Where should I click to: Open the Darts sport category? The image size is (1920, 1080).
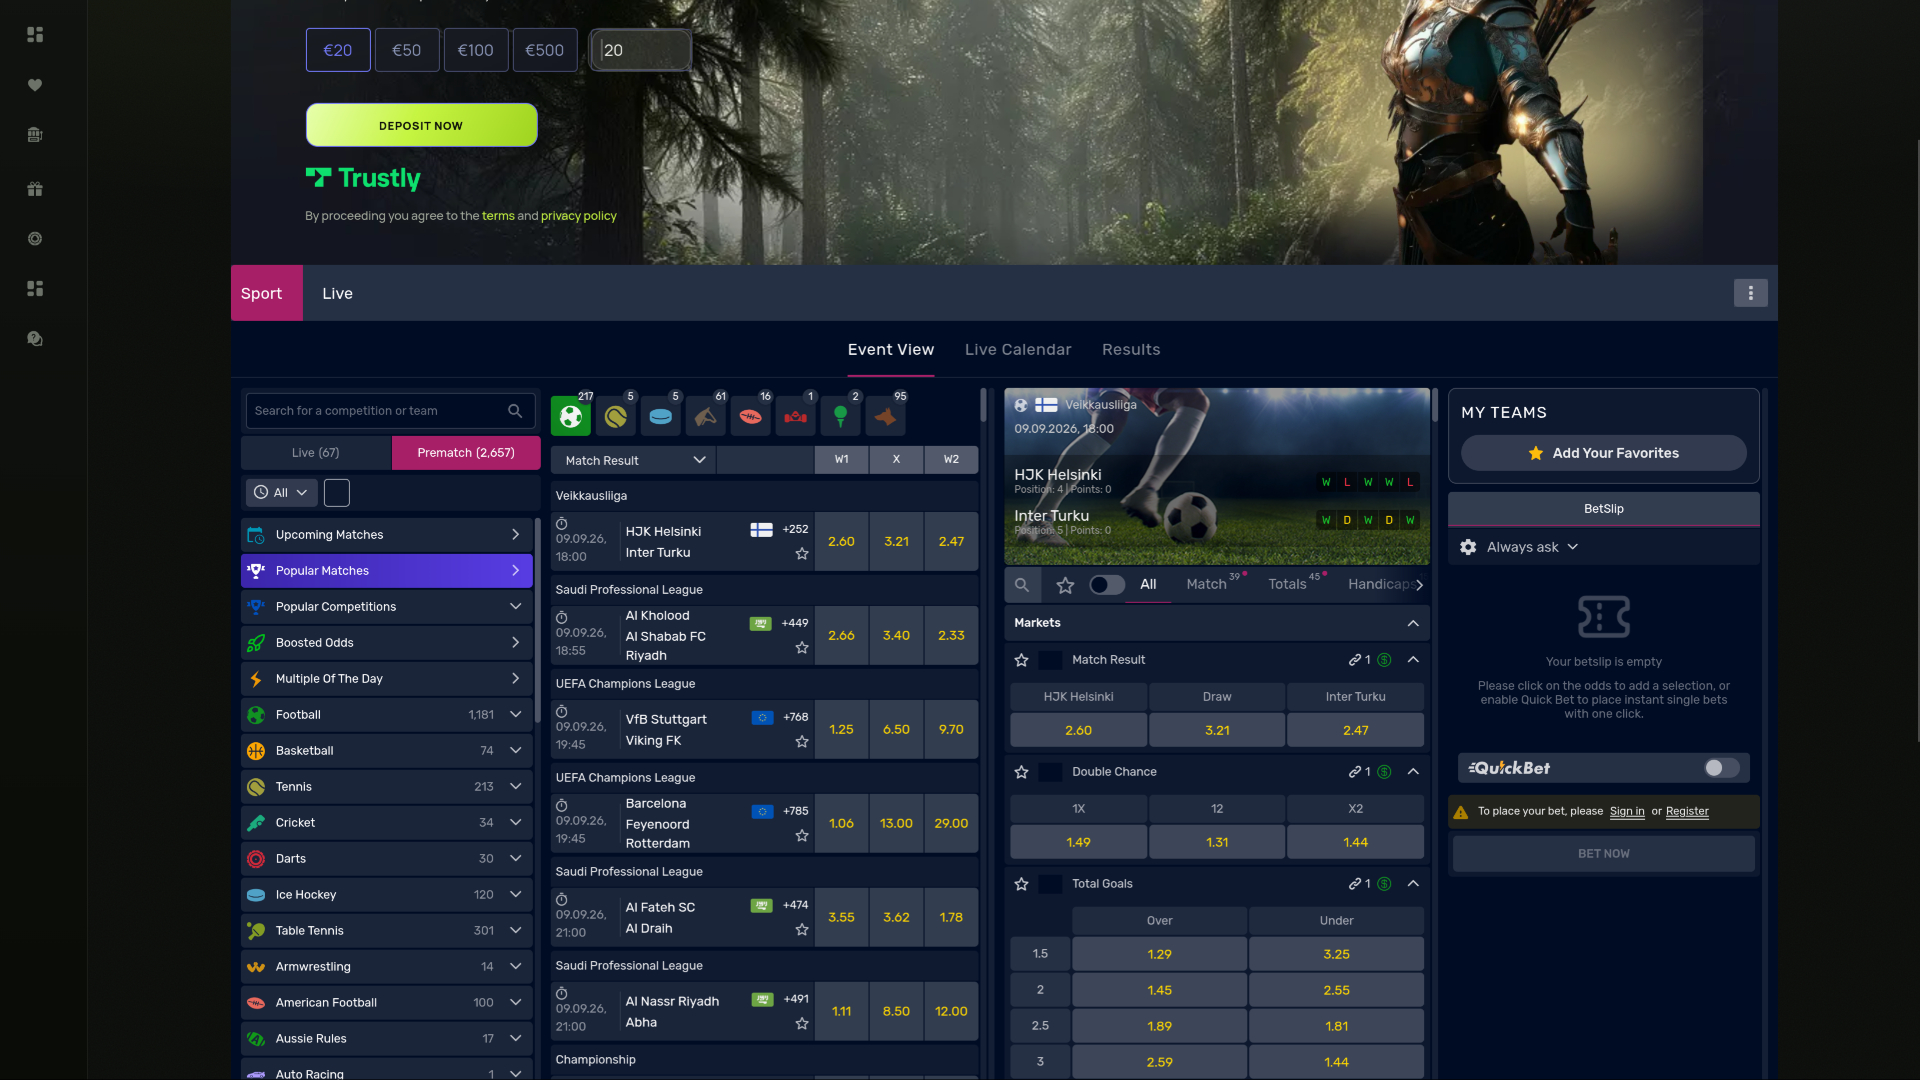point(386,859)
